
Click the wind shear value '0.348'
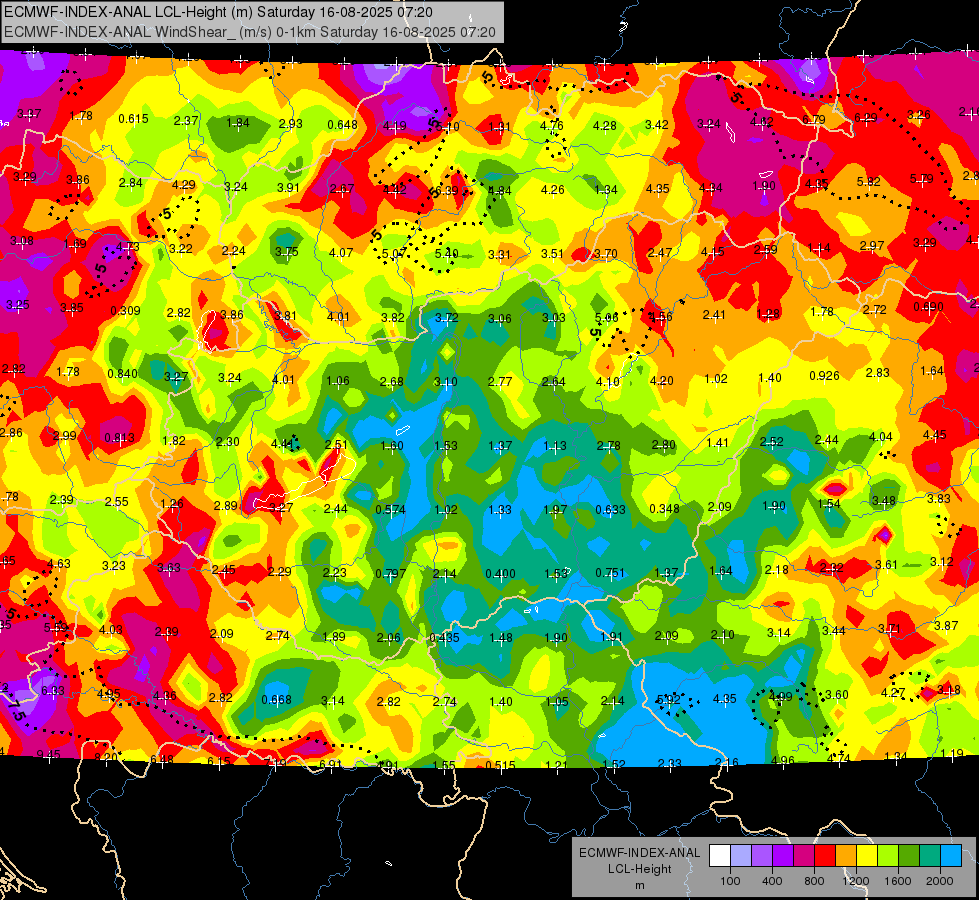(664, 508)
